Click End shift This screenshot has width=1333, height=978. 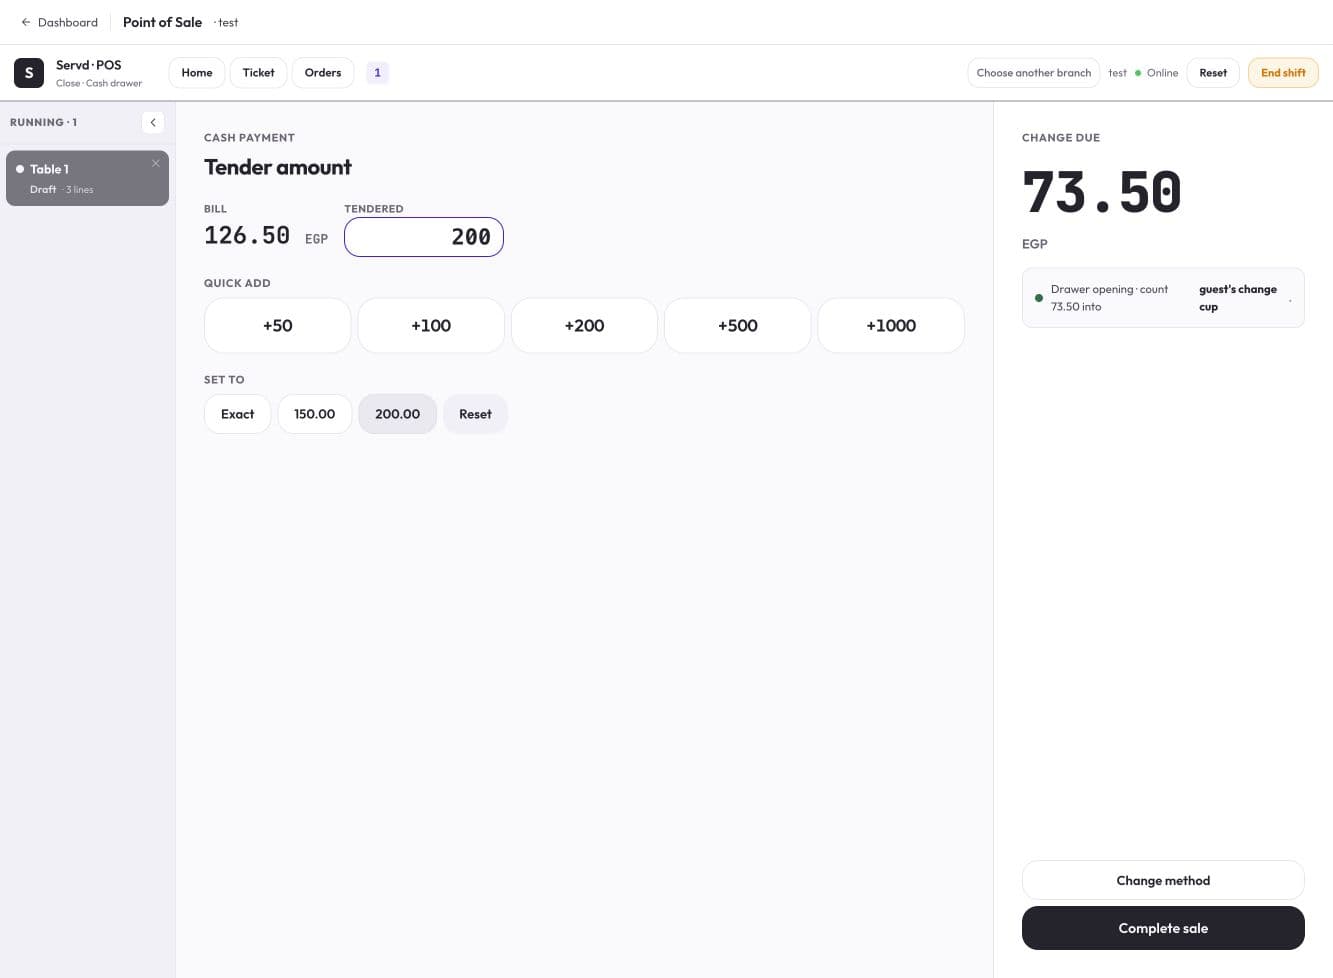tap(1283, 73)
